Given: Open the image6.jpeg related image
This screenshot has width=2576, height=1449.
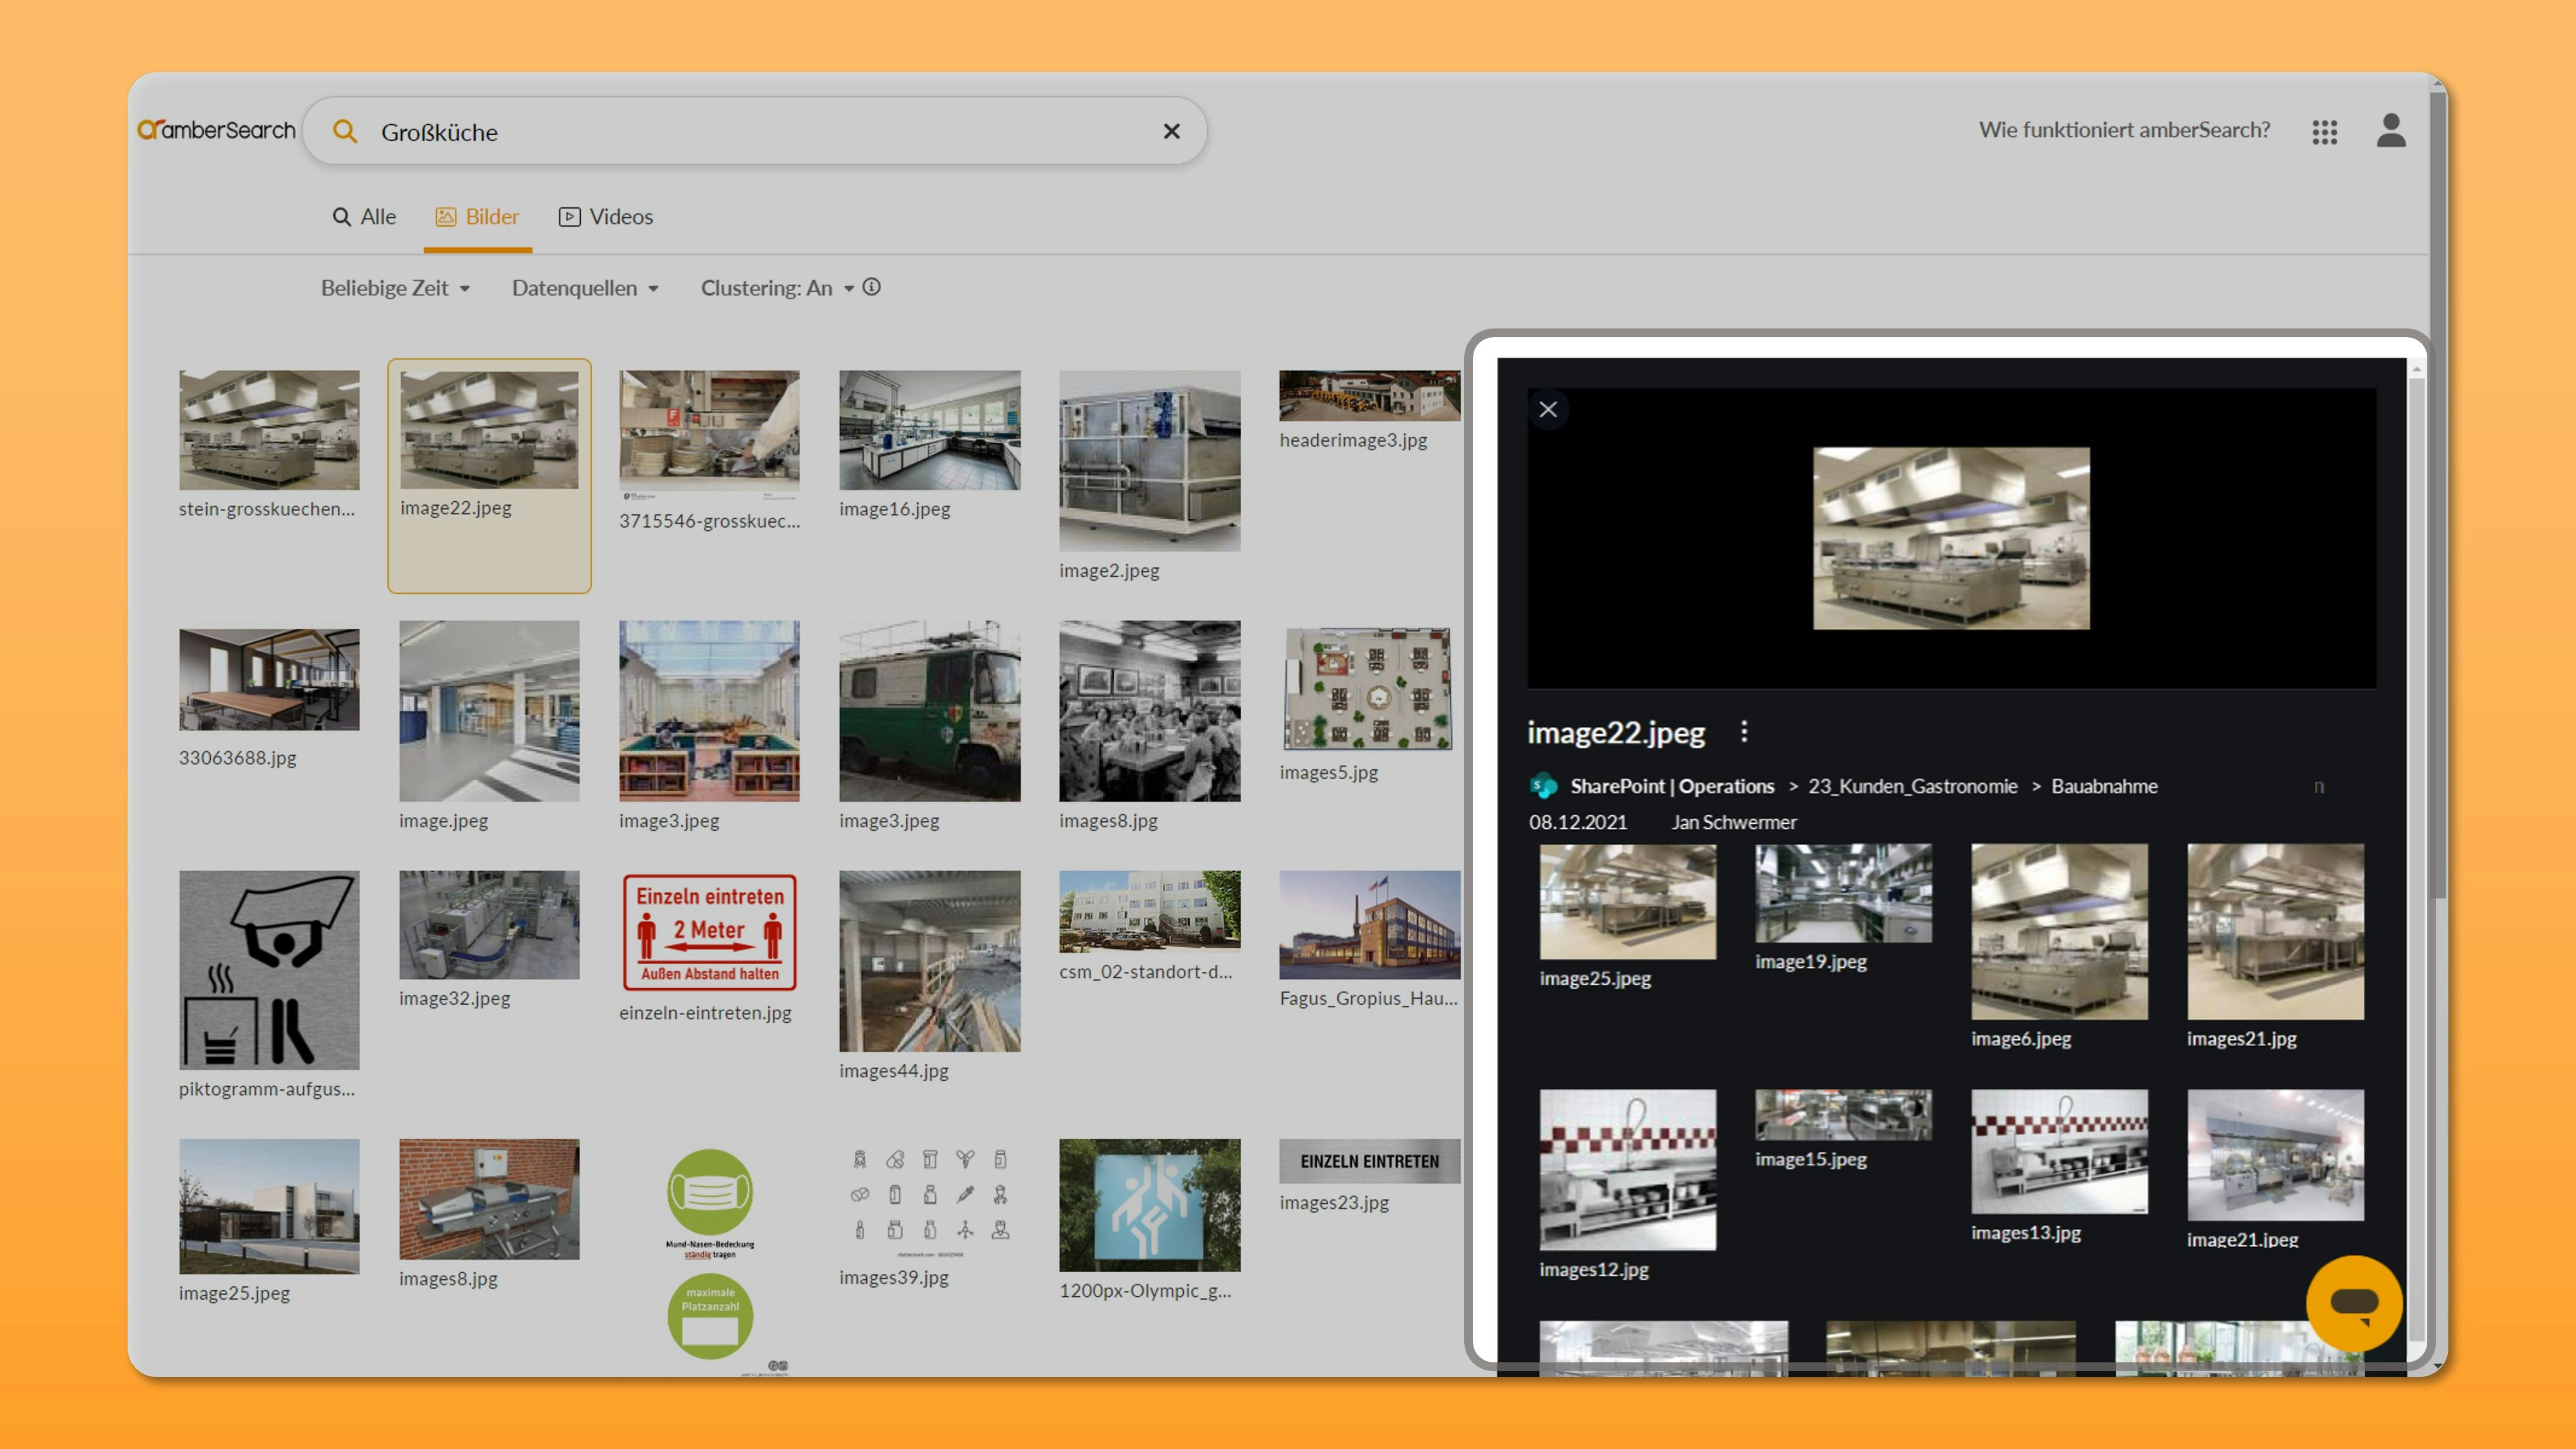Looking at the screenshot, I should pyautogui.click(x=2060, y=932).
